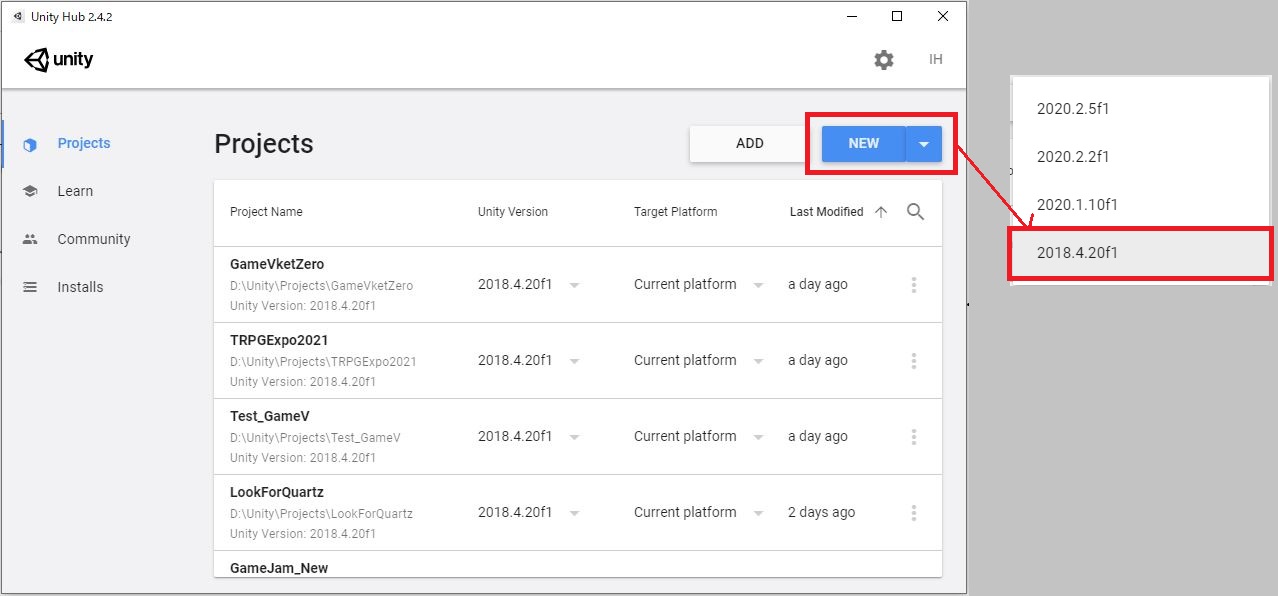Open the project search magnifier
The height and width of the screenshot is (596, 1278).
click(x=915, y=212)
